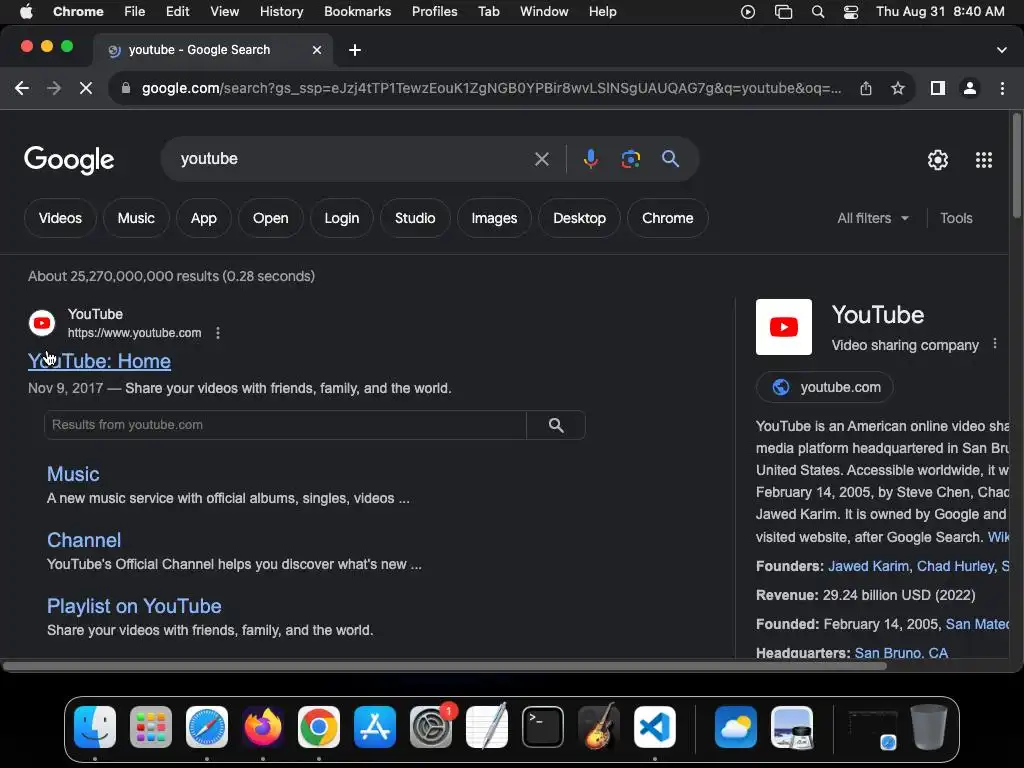Screen dimensions: 1024x768
Task: Open the YouTube: Home result link
Action: pyautogui.click(x=99, y=361)
